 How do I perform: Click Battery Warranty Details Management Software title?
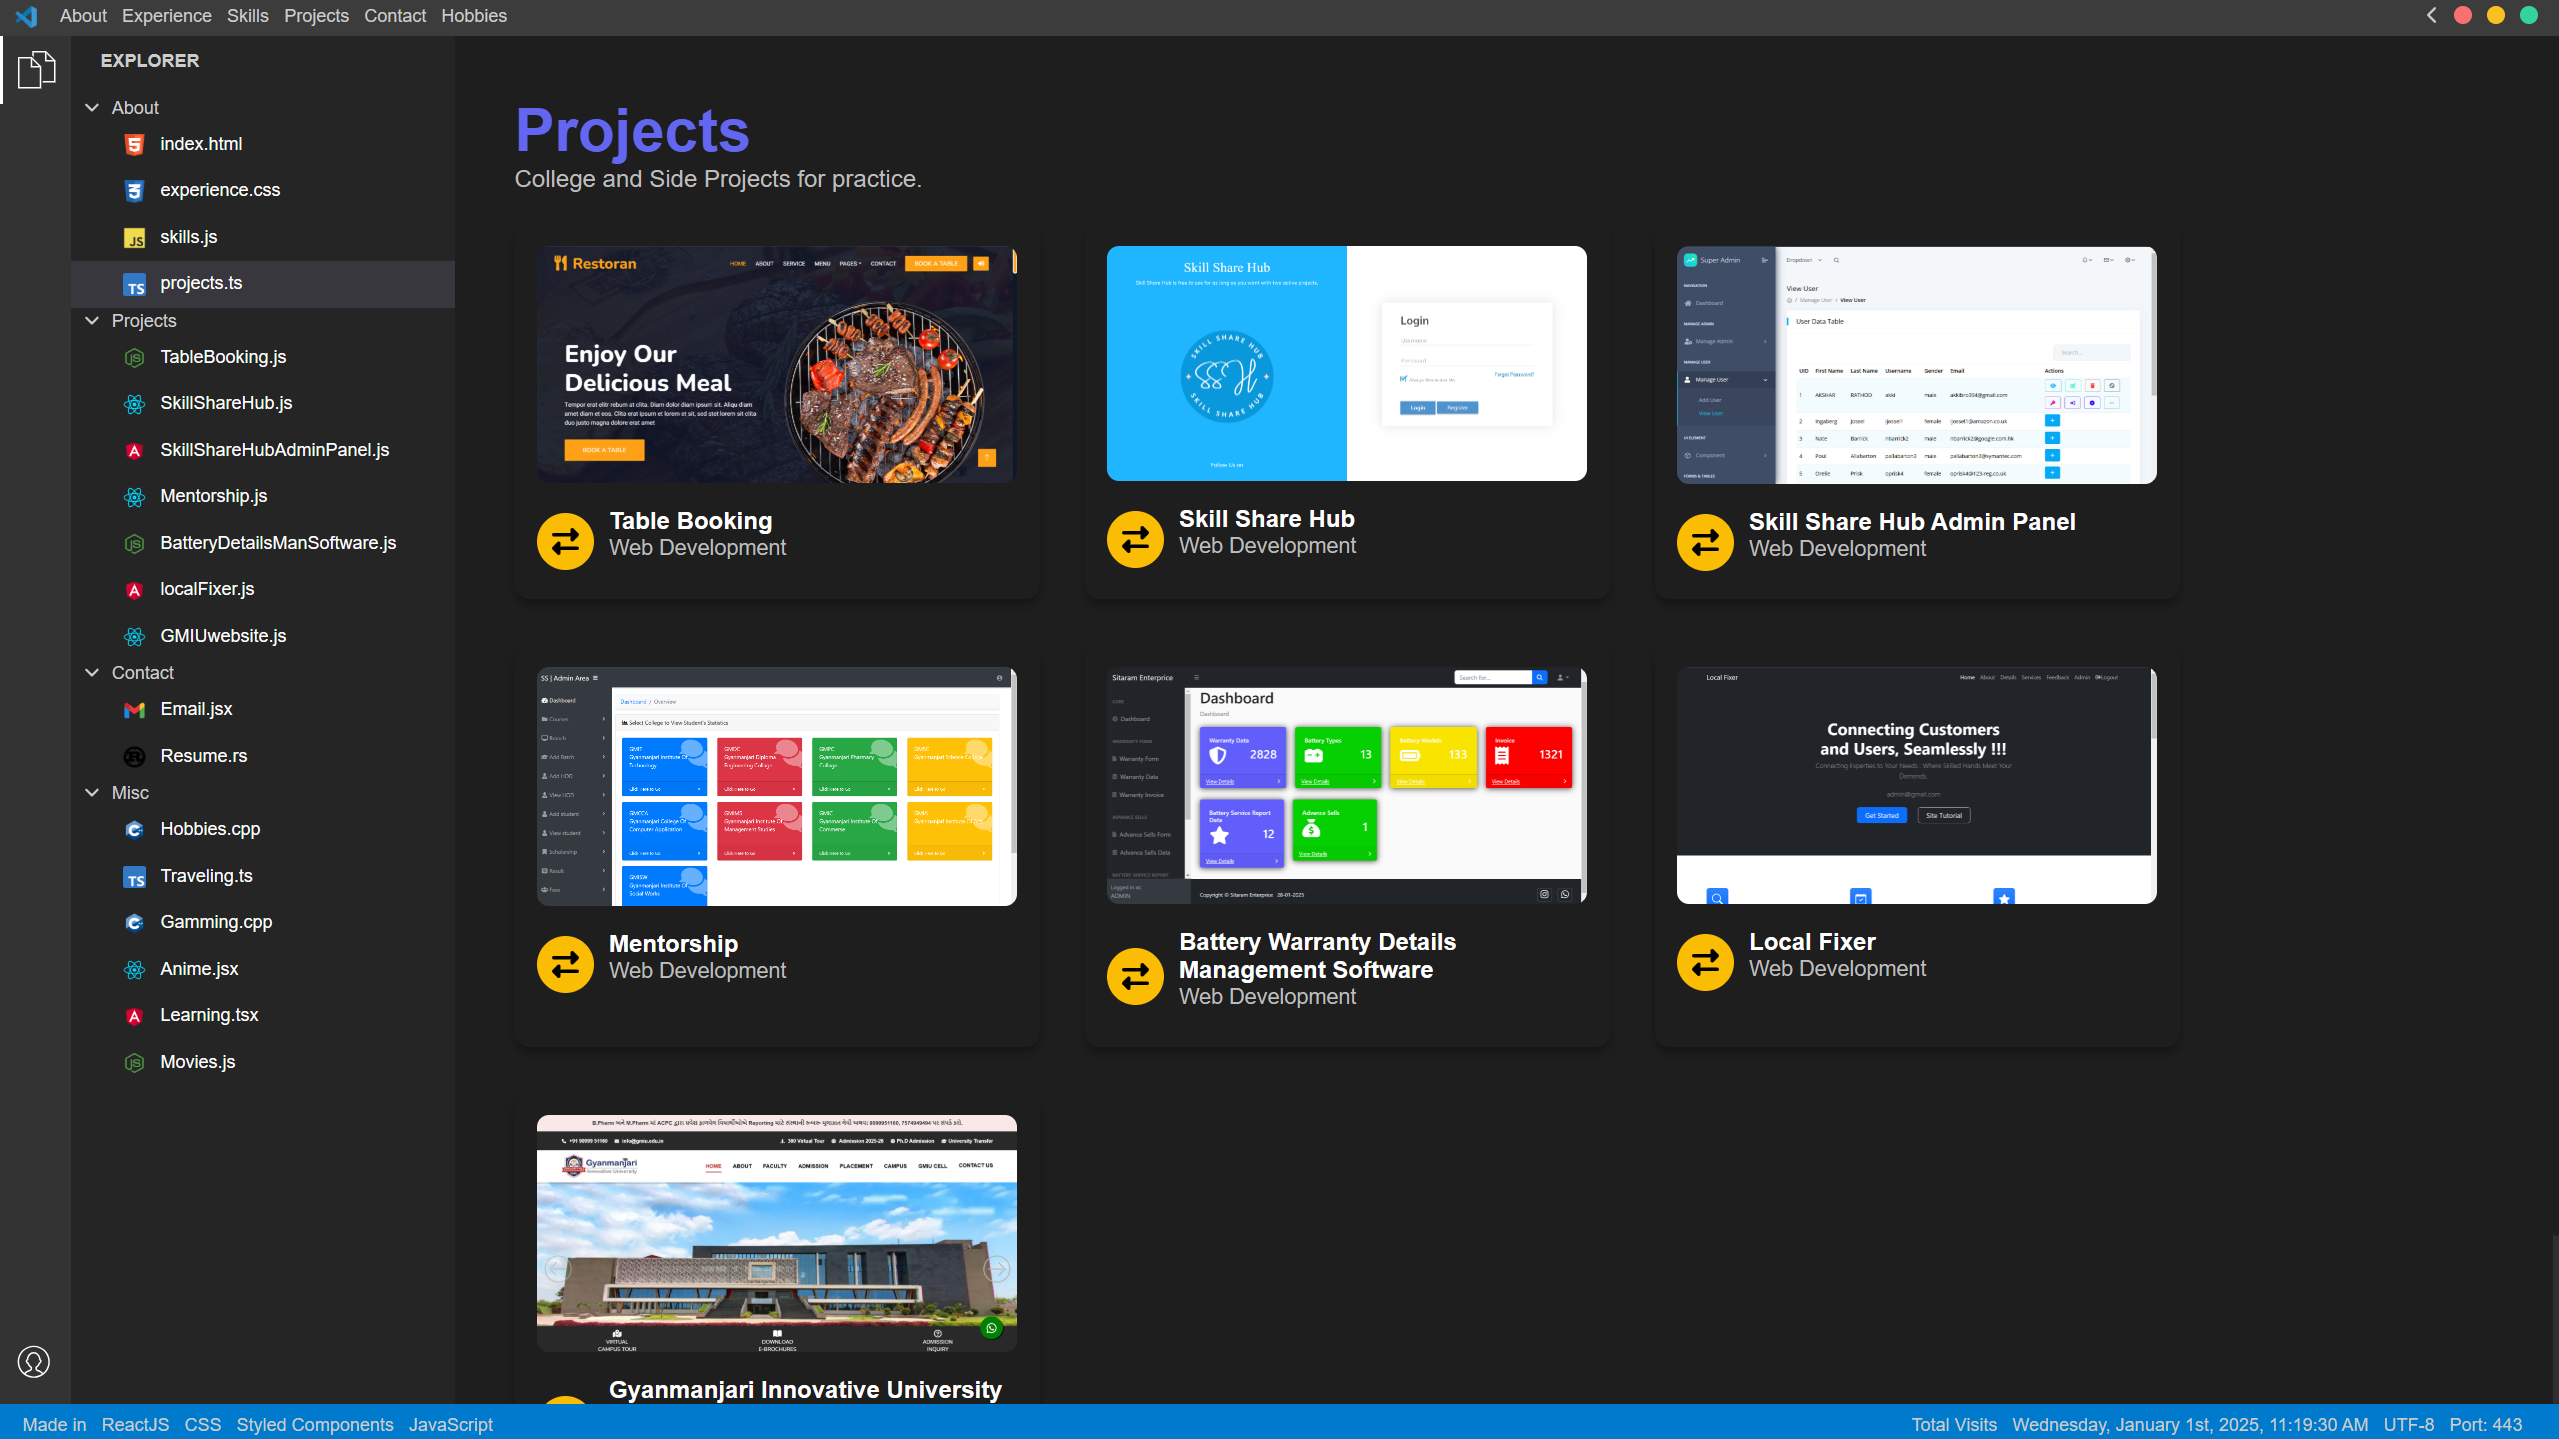[1317, 956]
